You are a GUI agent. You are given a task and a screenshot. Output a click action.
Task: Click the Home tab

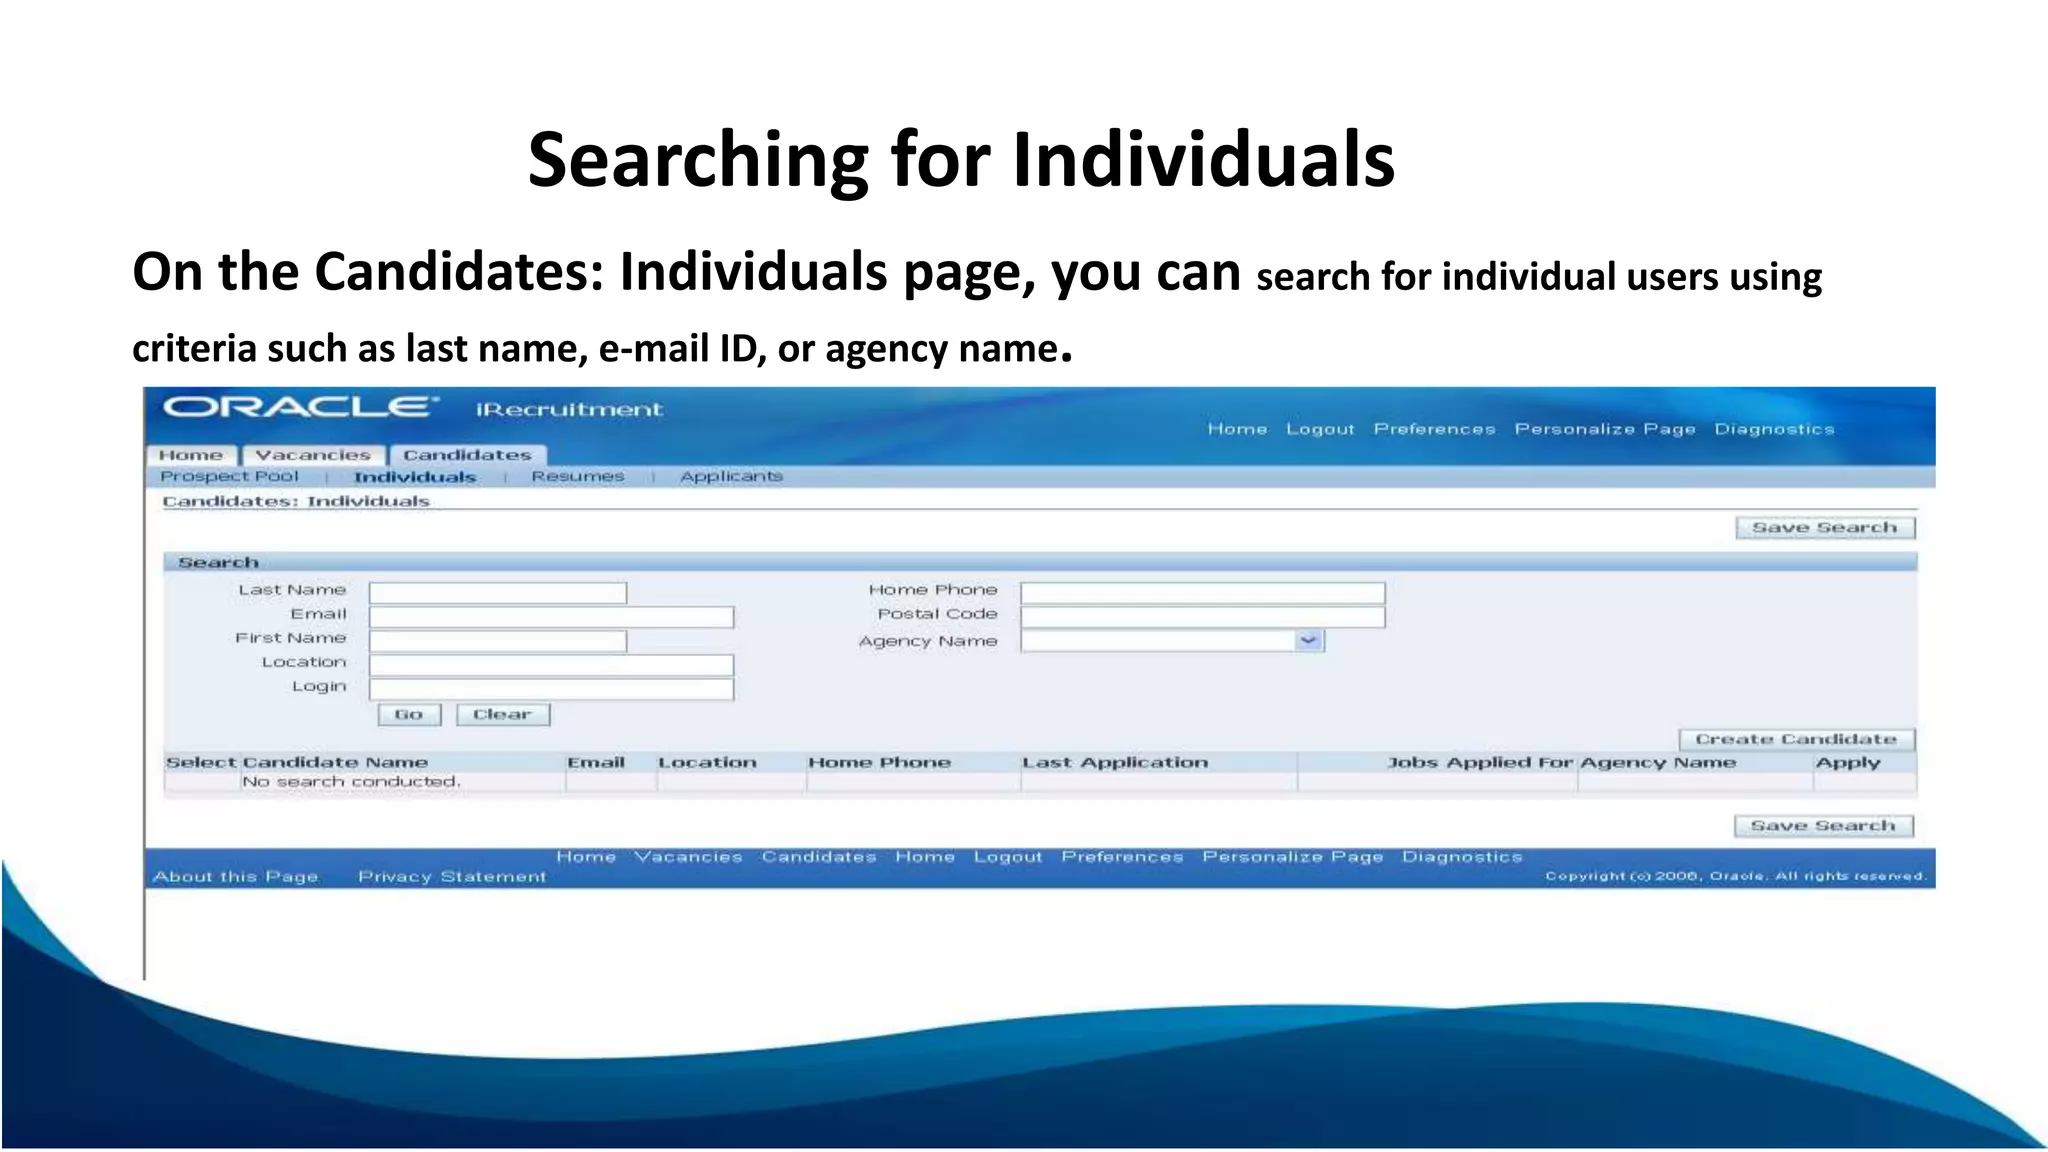191,455
